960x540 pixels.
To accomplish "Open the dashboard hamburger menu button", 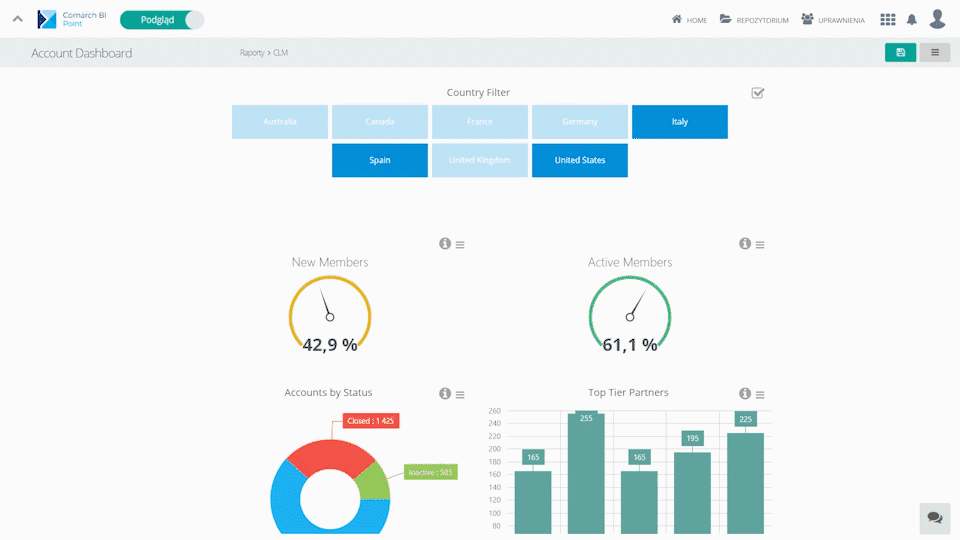I will click(x=935, y=53).
